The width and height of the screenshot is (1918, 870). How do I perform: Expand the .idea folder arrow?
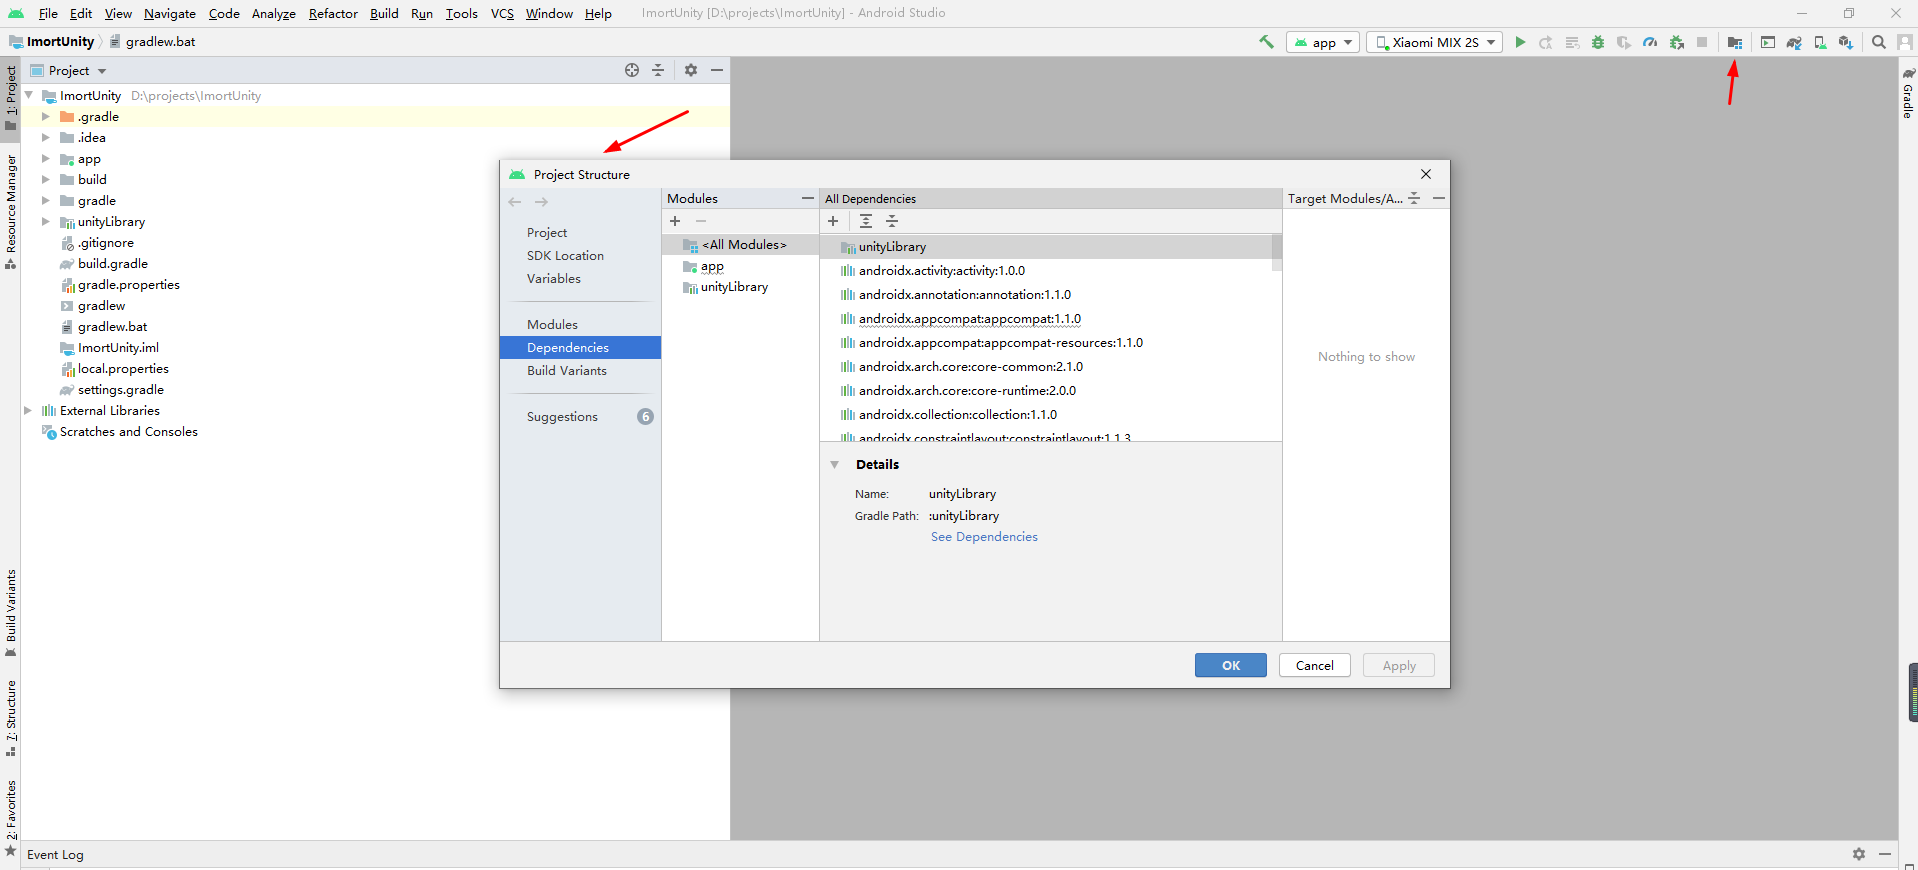(x=45, y=138)
